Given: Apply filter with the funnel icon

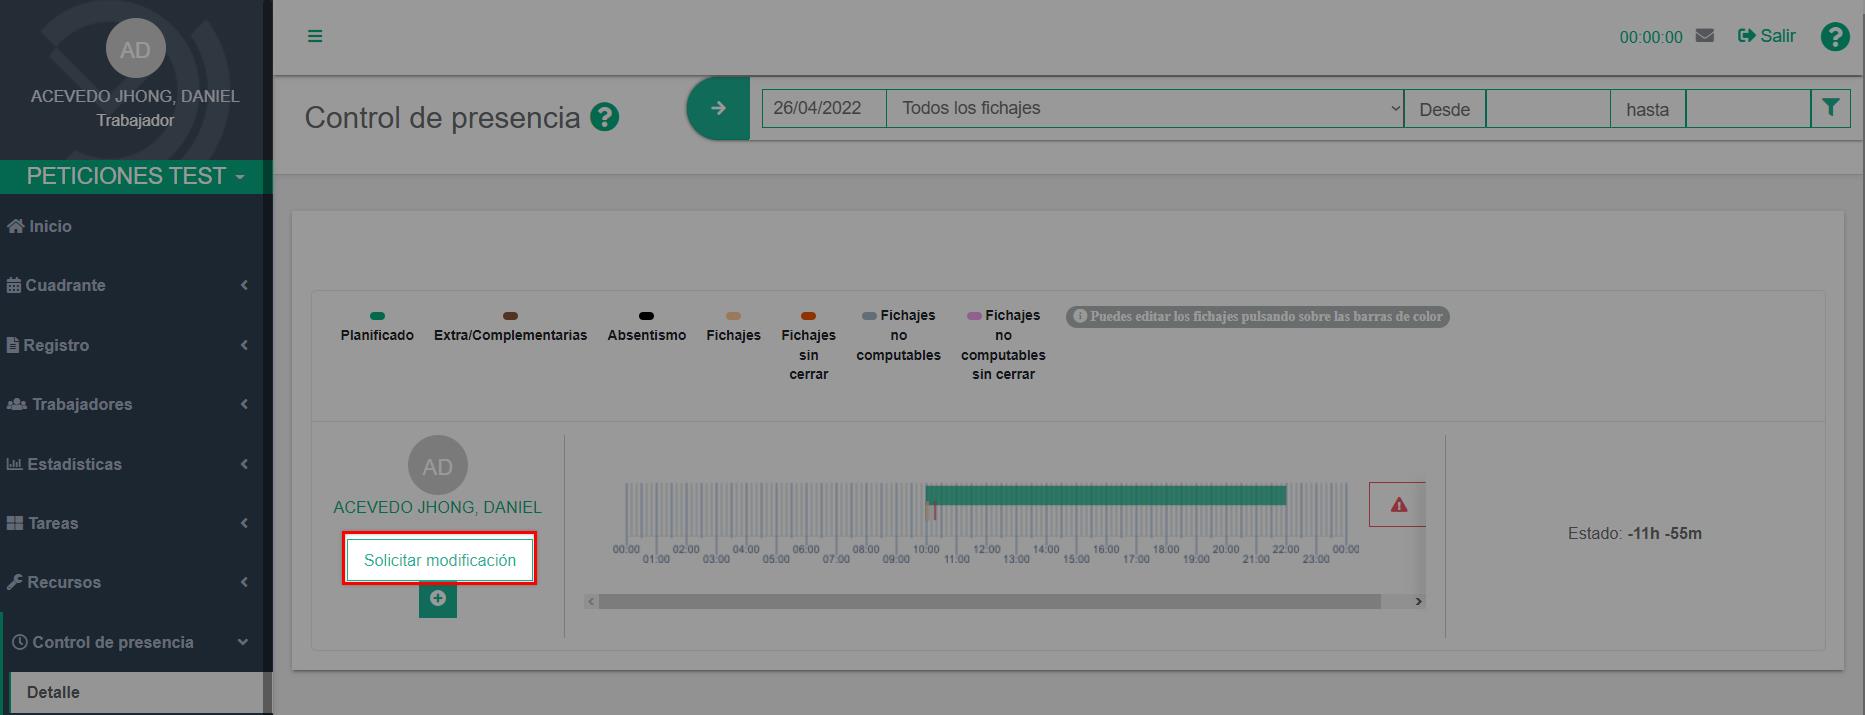Looking at the screenshot, I should coord(1830,108).
